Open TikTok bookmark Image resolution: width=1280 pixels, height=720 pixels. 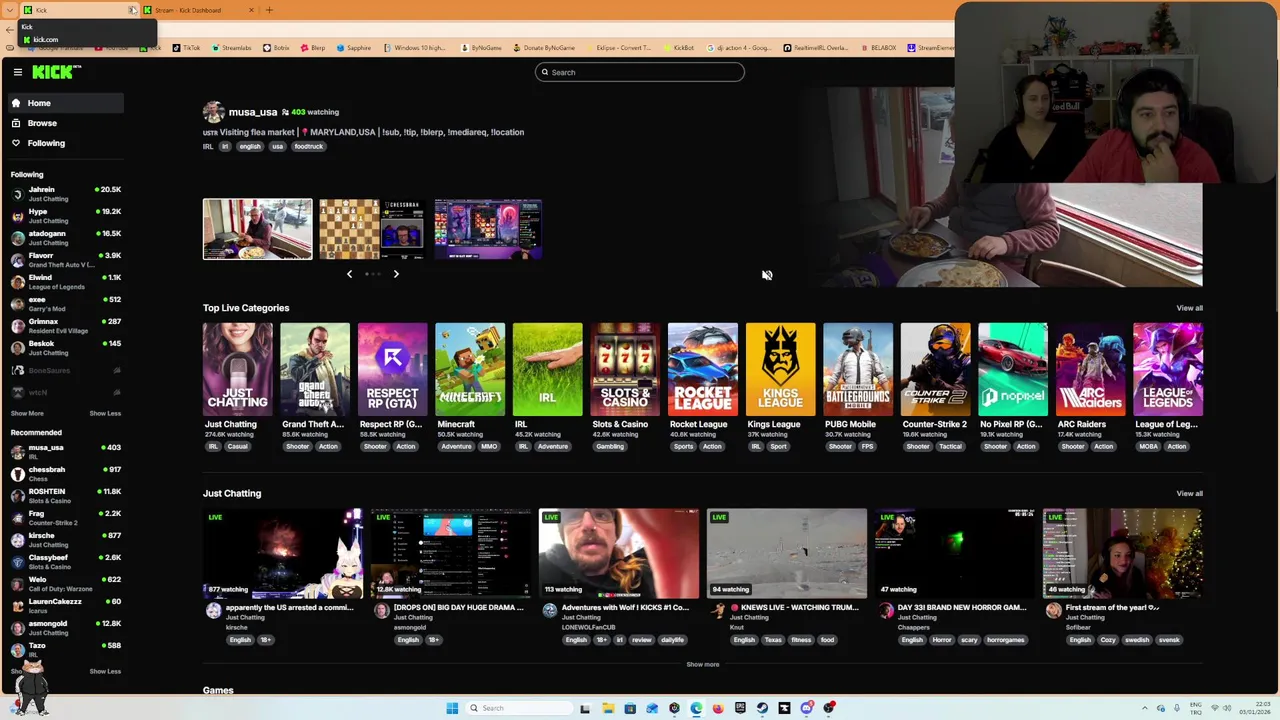point(187,48)
